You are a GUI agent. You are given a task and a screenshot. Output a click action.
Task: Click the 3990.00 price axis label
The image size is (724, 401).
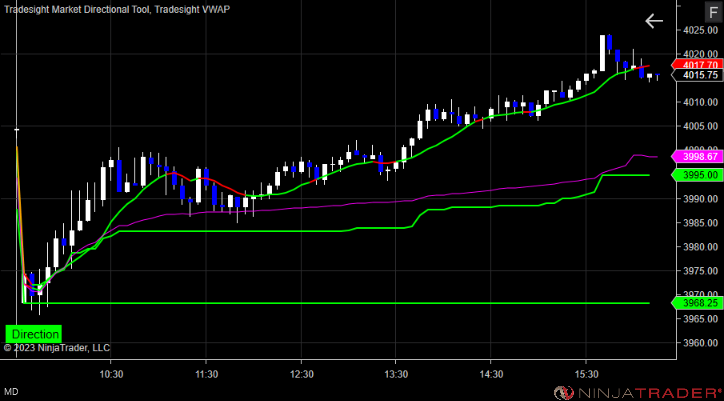pos(702,199)
